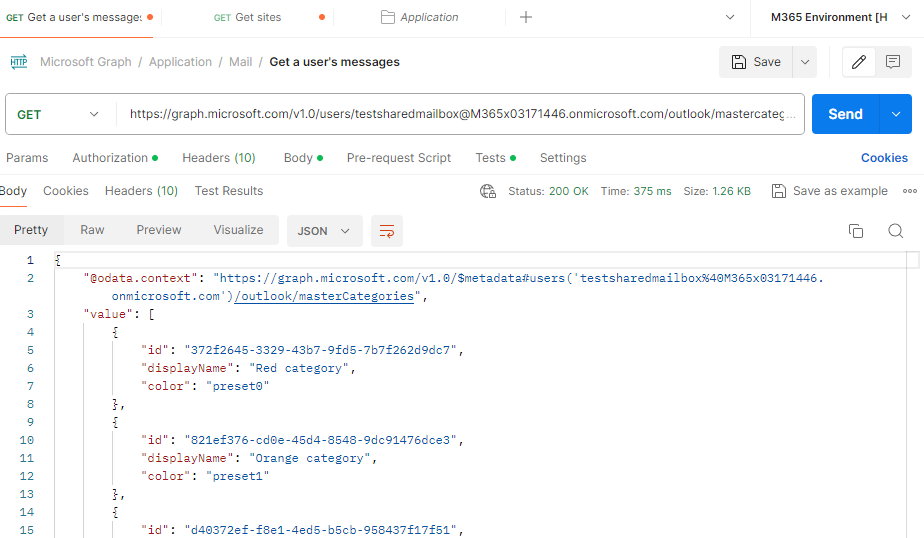Viewport: 924px width, 538px height.
Task: Open the request Headers (10) tab
Action: [x=219, y=158]
